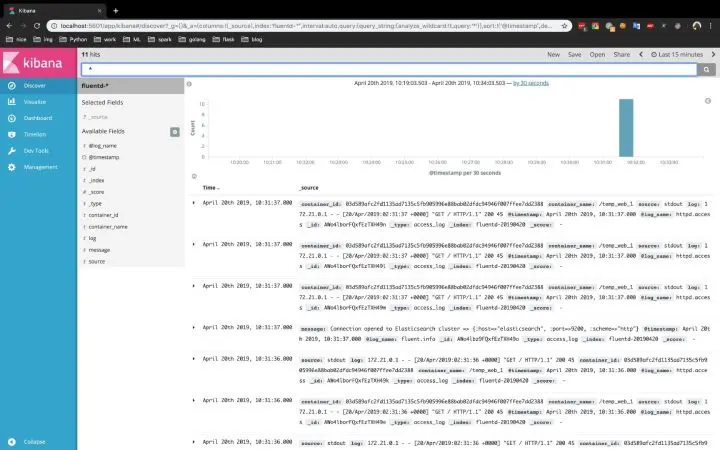Image resolution: width=720 pixels, height=450 pixels.
Task: Select the container_name field
Action: (x=108, y=227)
